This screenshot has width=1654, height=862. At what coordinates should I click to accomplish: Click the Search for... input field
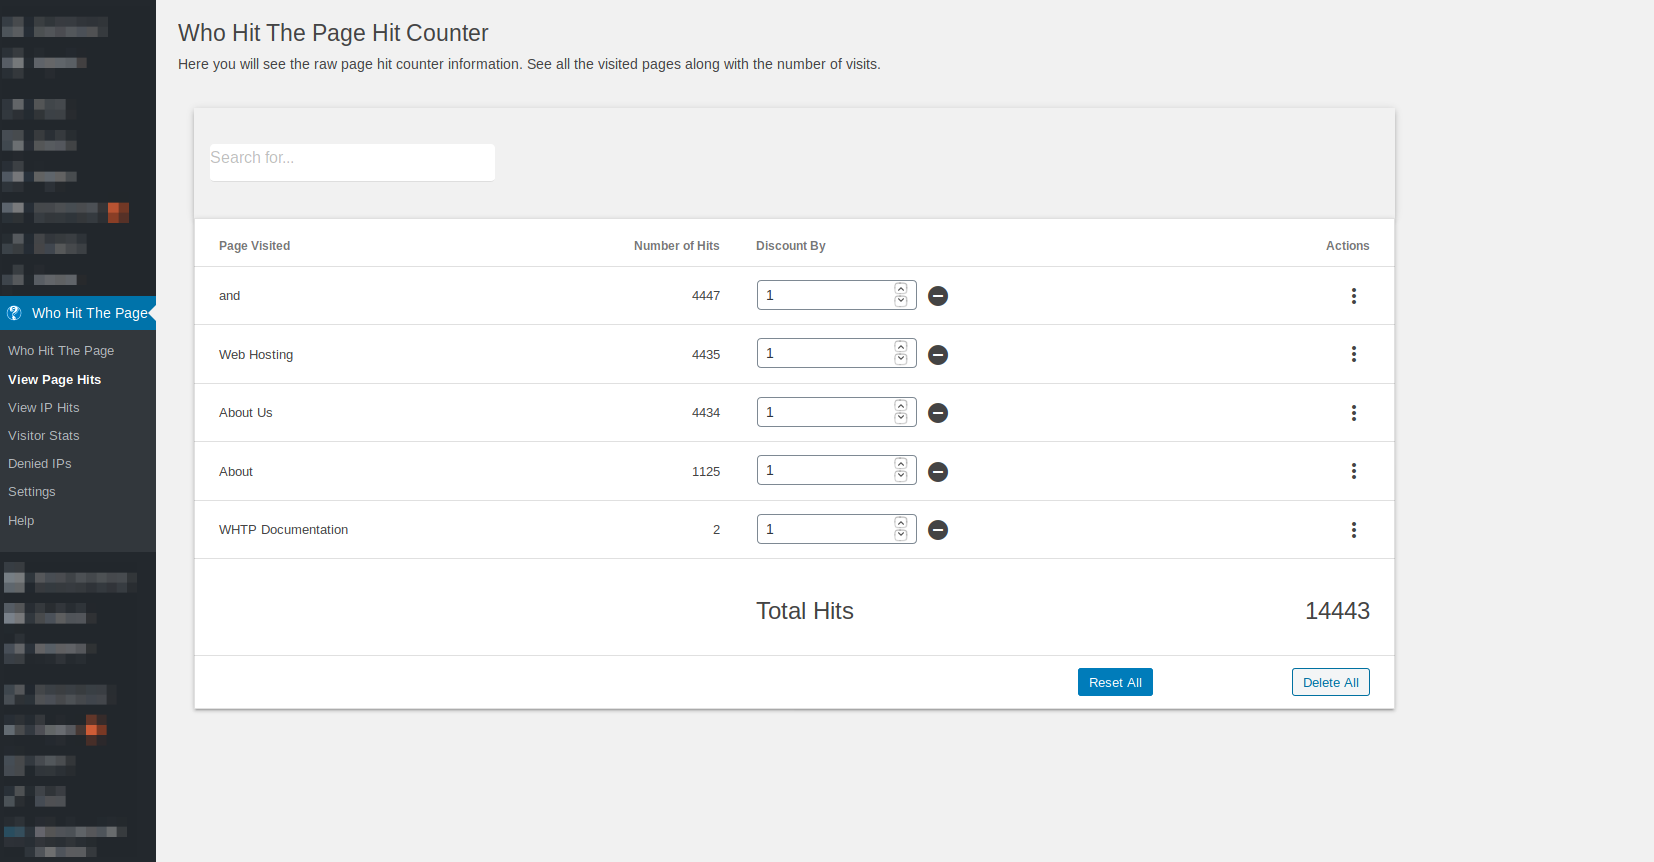click(x=352, y=162)
